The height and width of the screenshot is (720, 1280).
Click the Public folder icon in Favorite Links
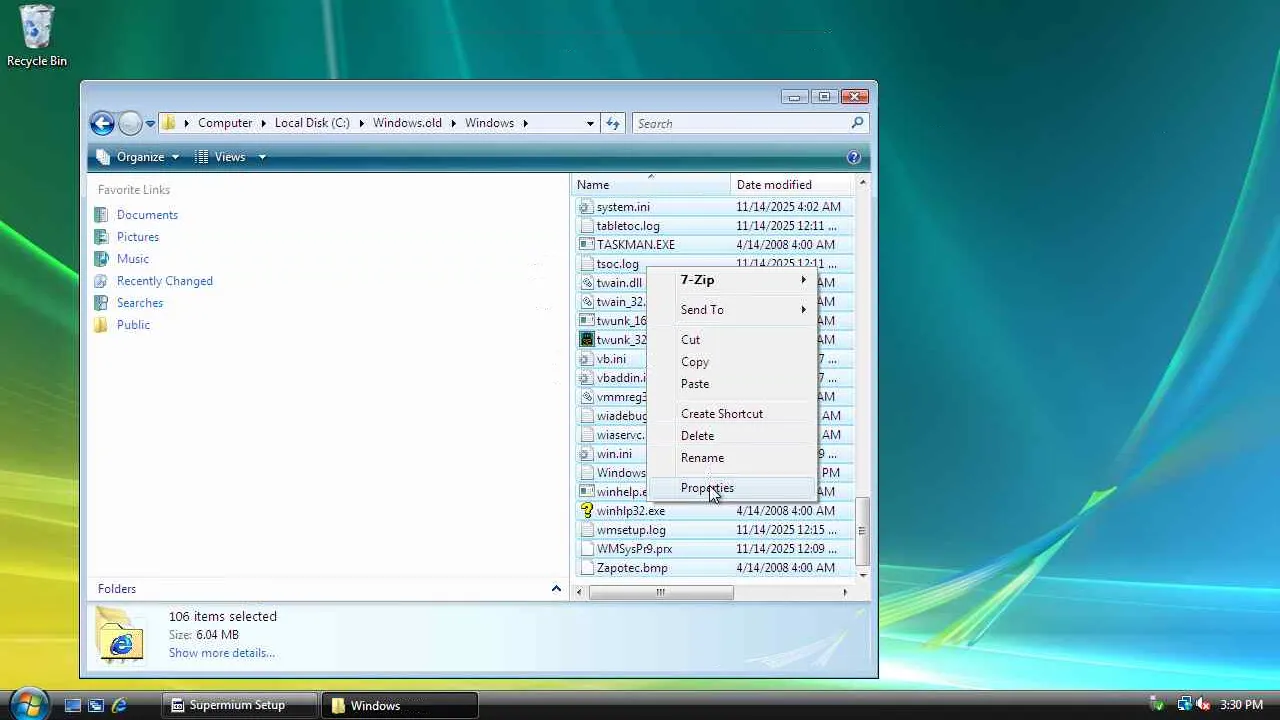click(100, 325)
